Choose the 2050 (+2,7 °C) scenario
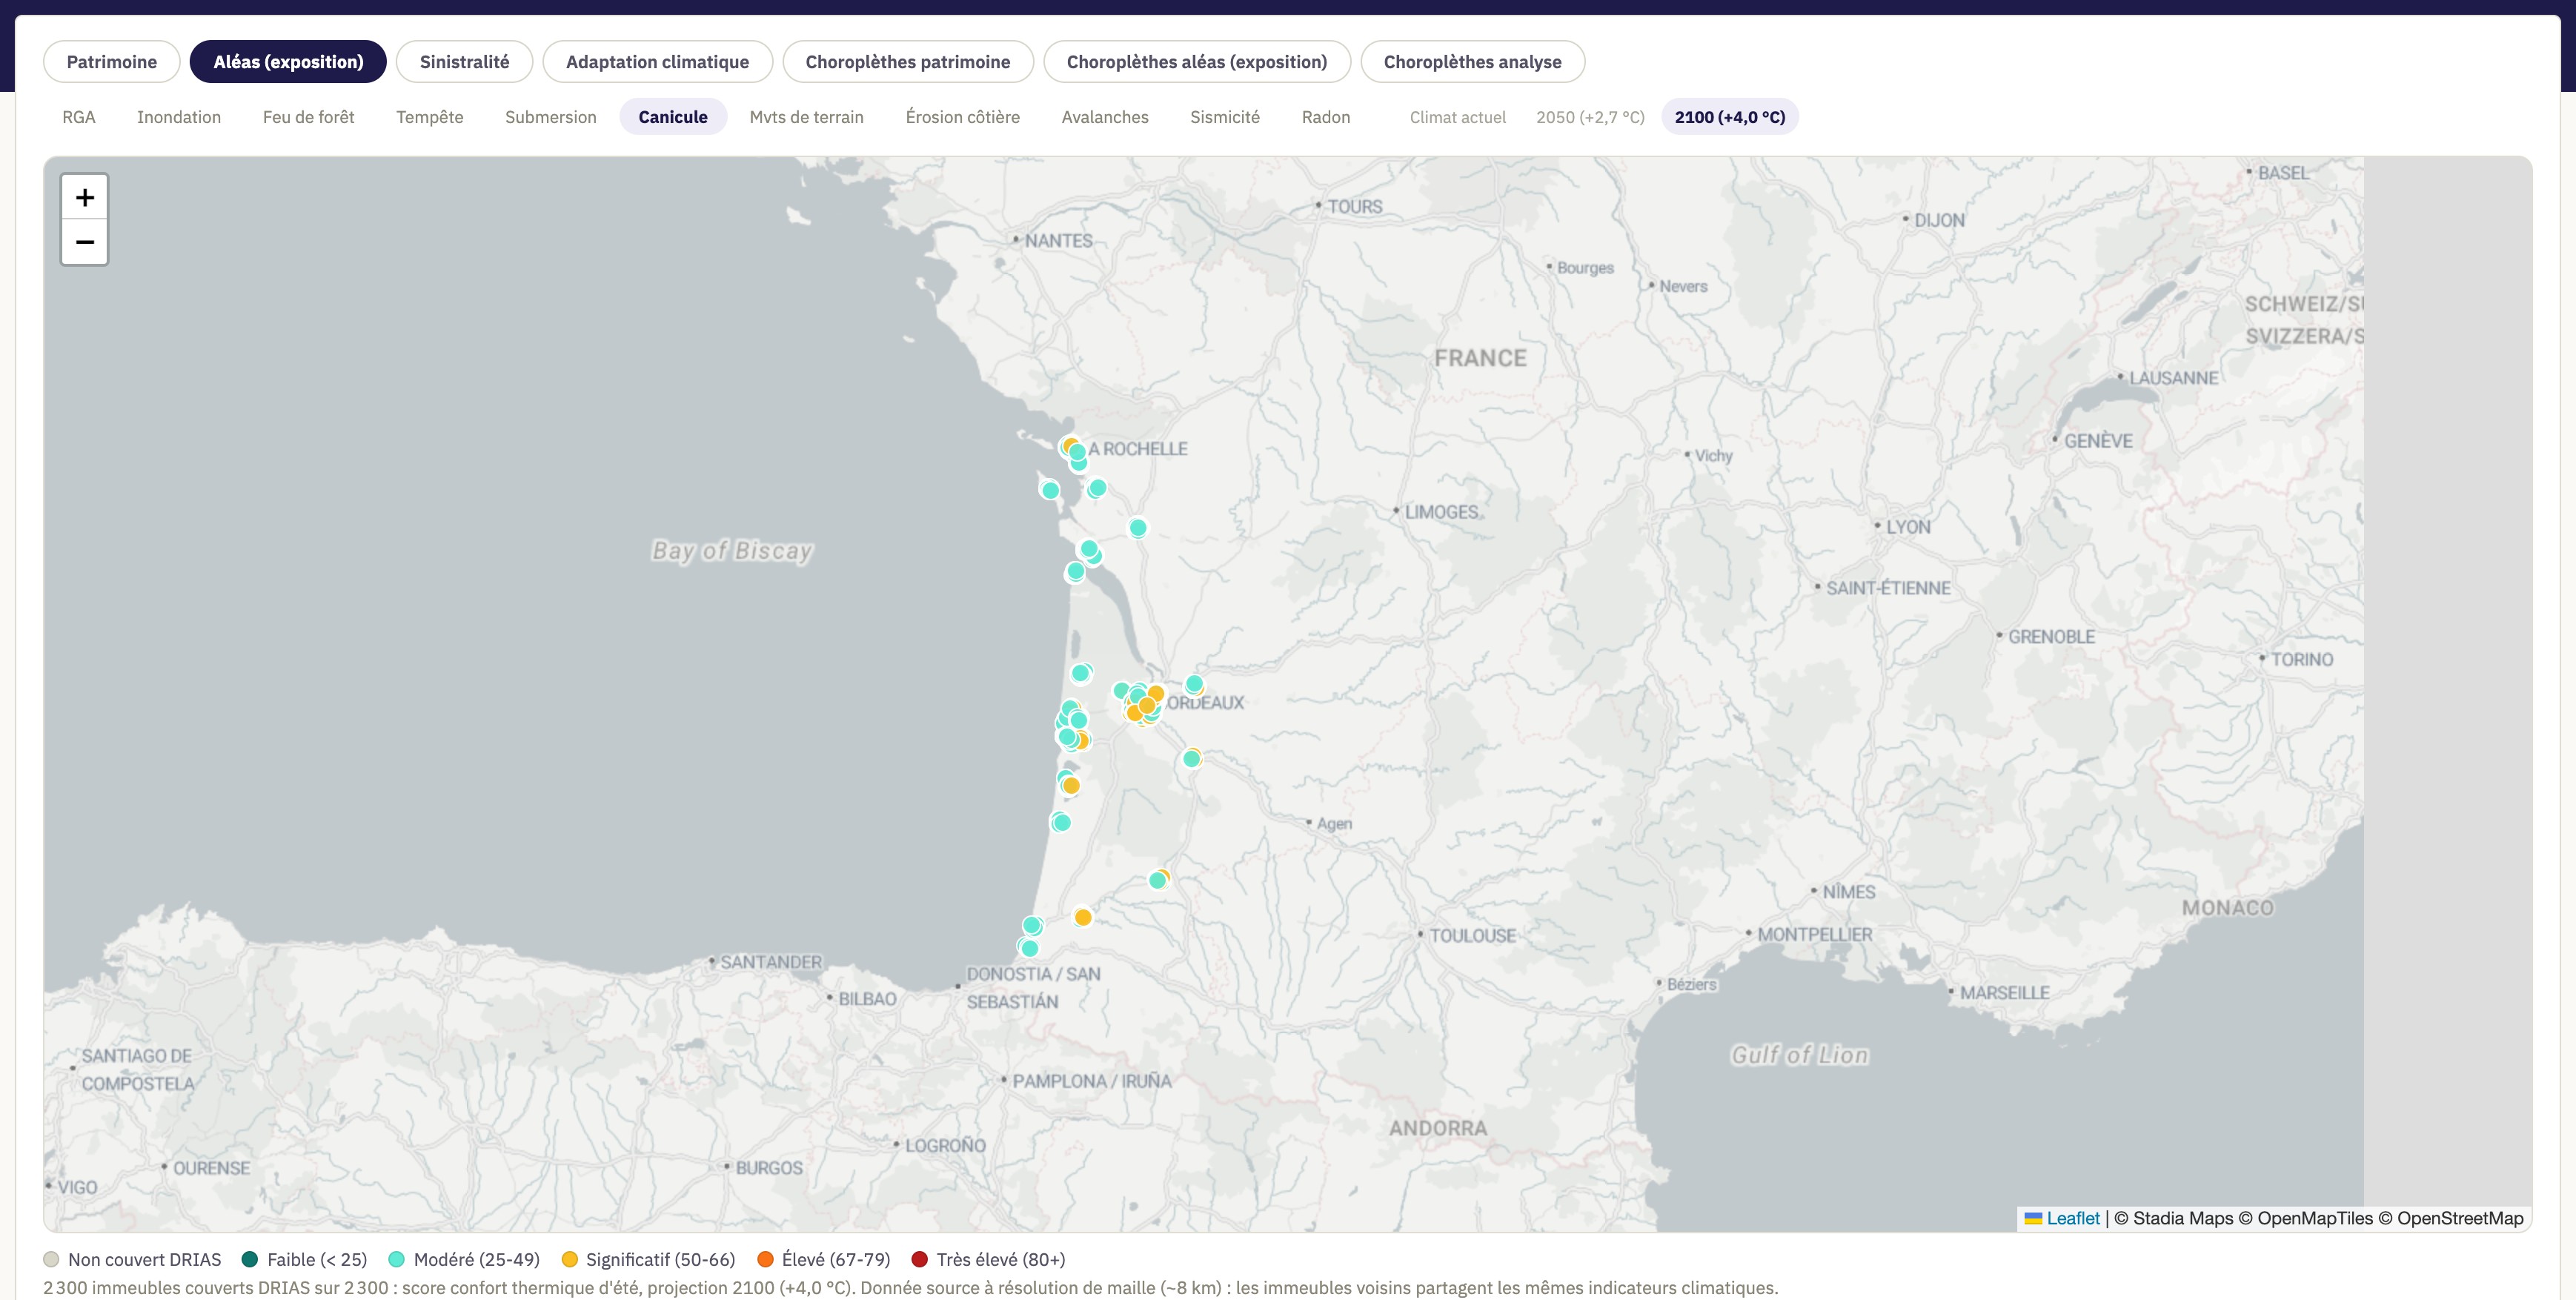The height and width of the screenshot is (1300, 2576). 1590,117
